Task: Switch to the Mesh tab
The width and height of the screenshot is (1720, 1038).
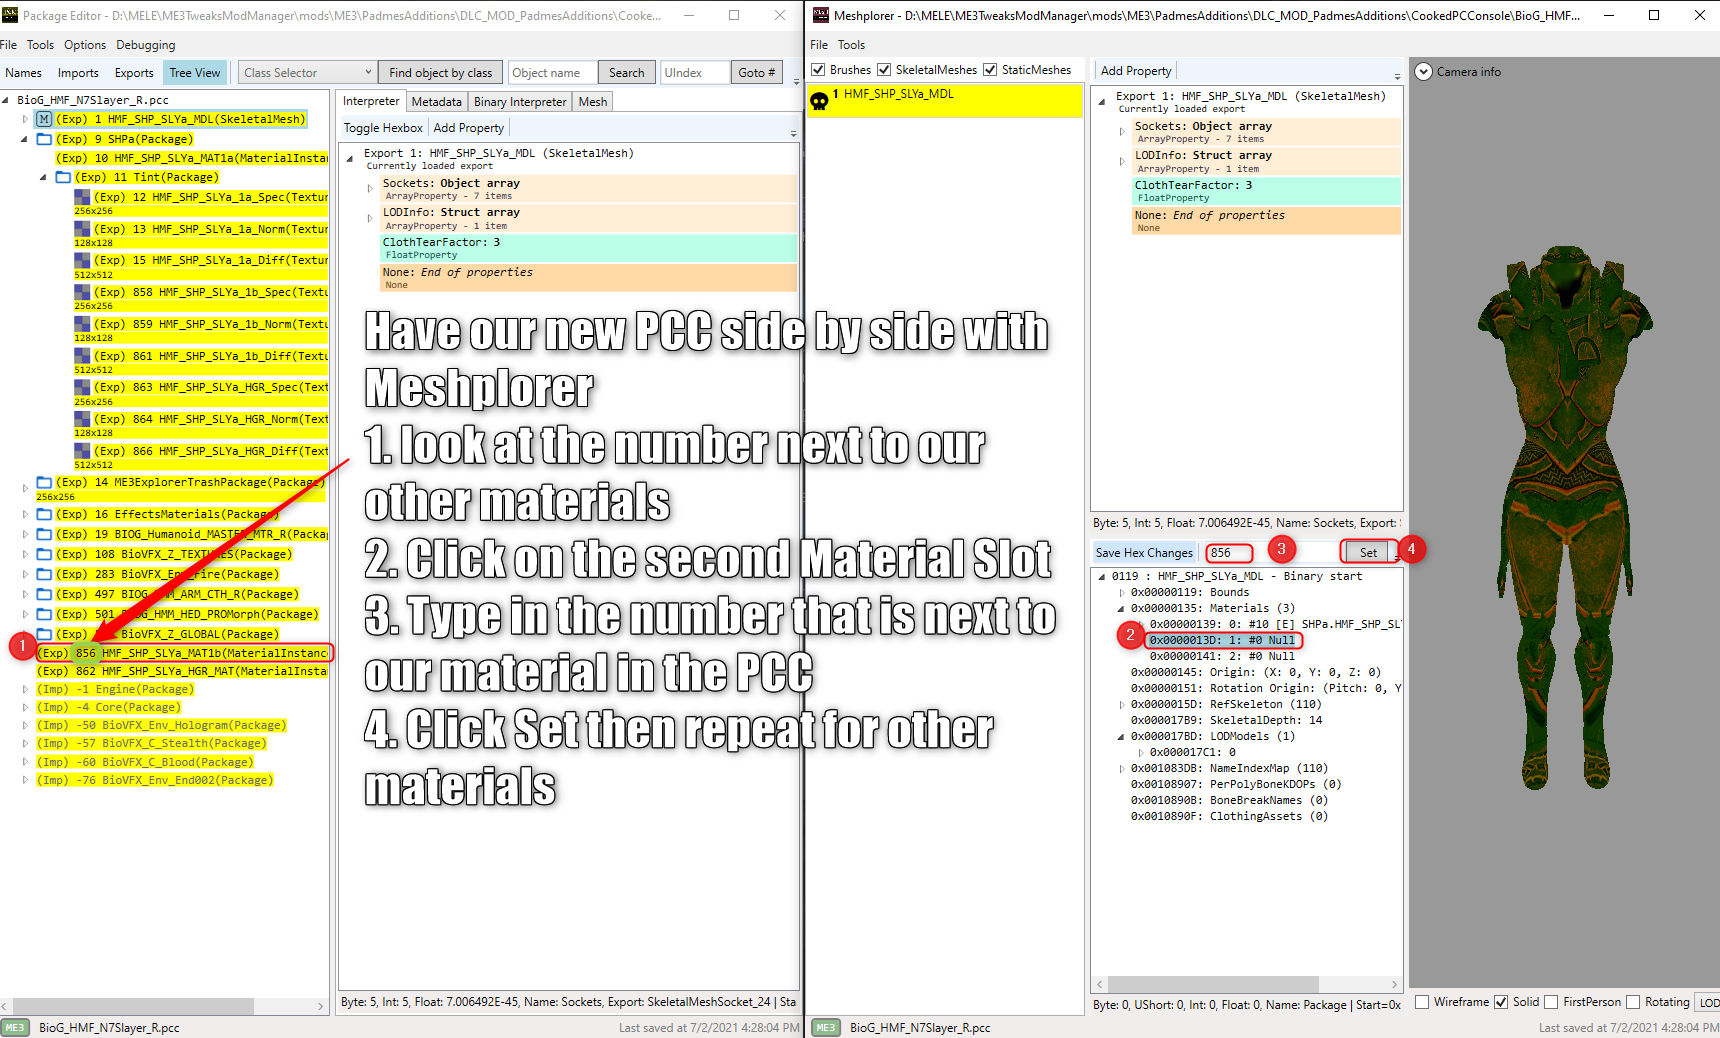Action: [593, 102]
